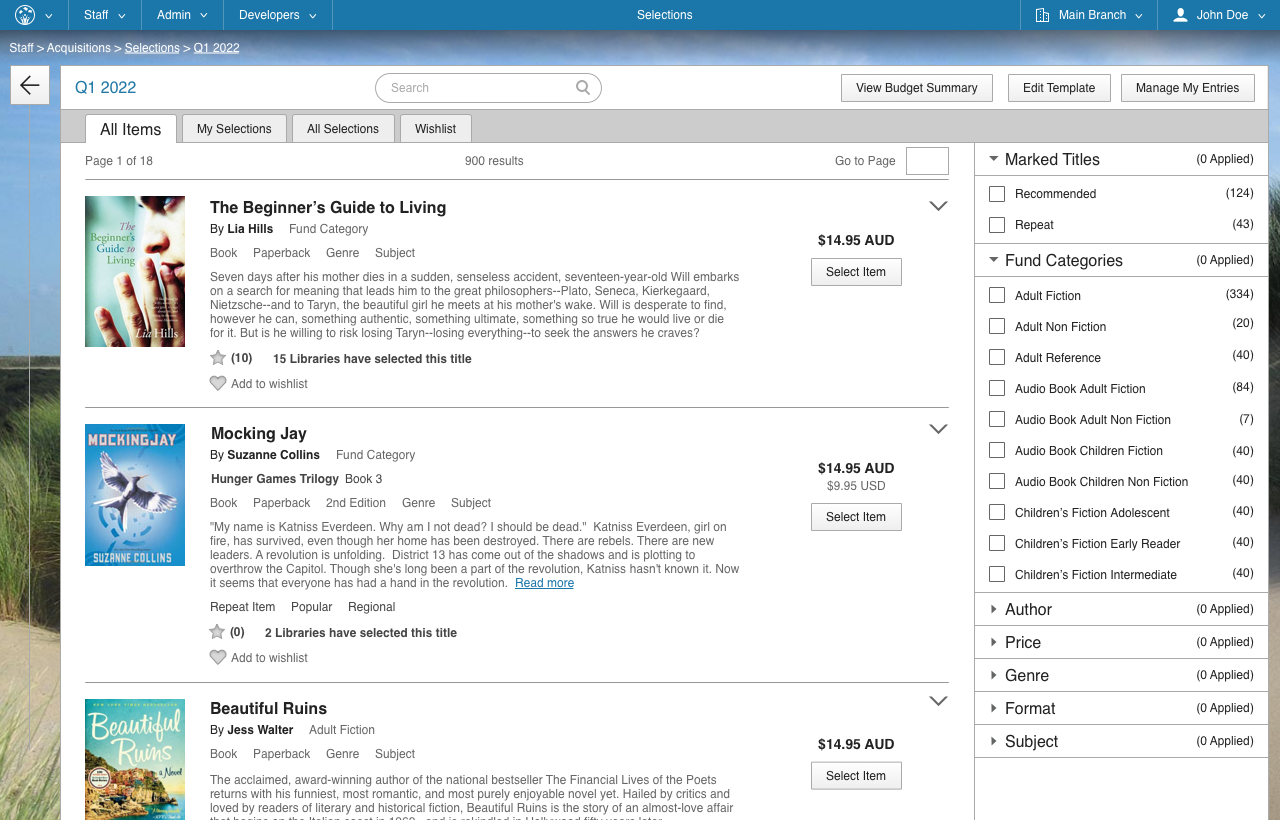Tick the Audio Book Children Fiction checkbox
1280x820 pixels.
997,451
